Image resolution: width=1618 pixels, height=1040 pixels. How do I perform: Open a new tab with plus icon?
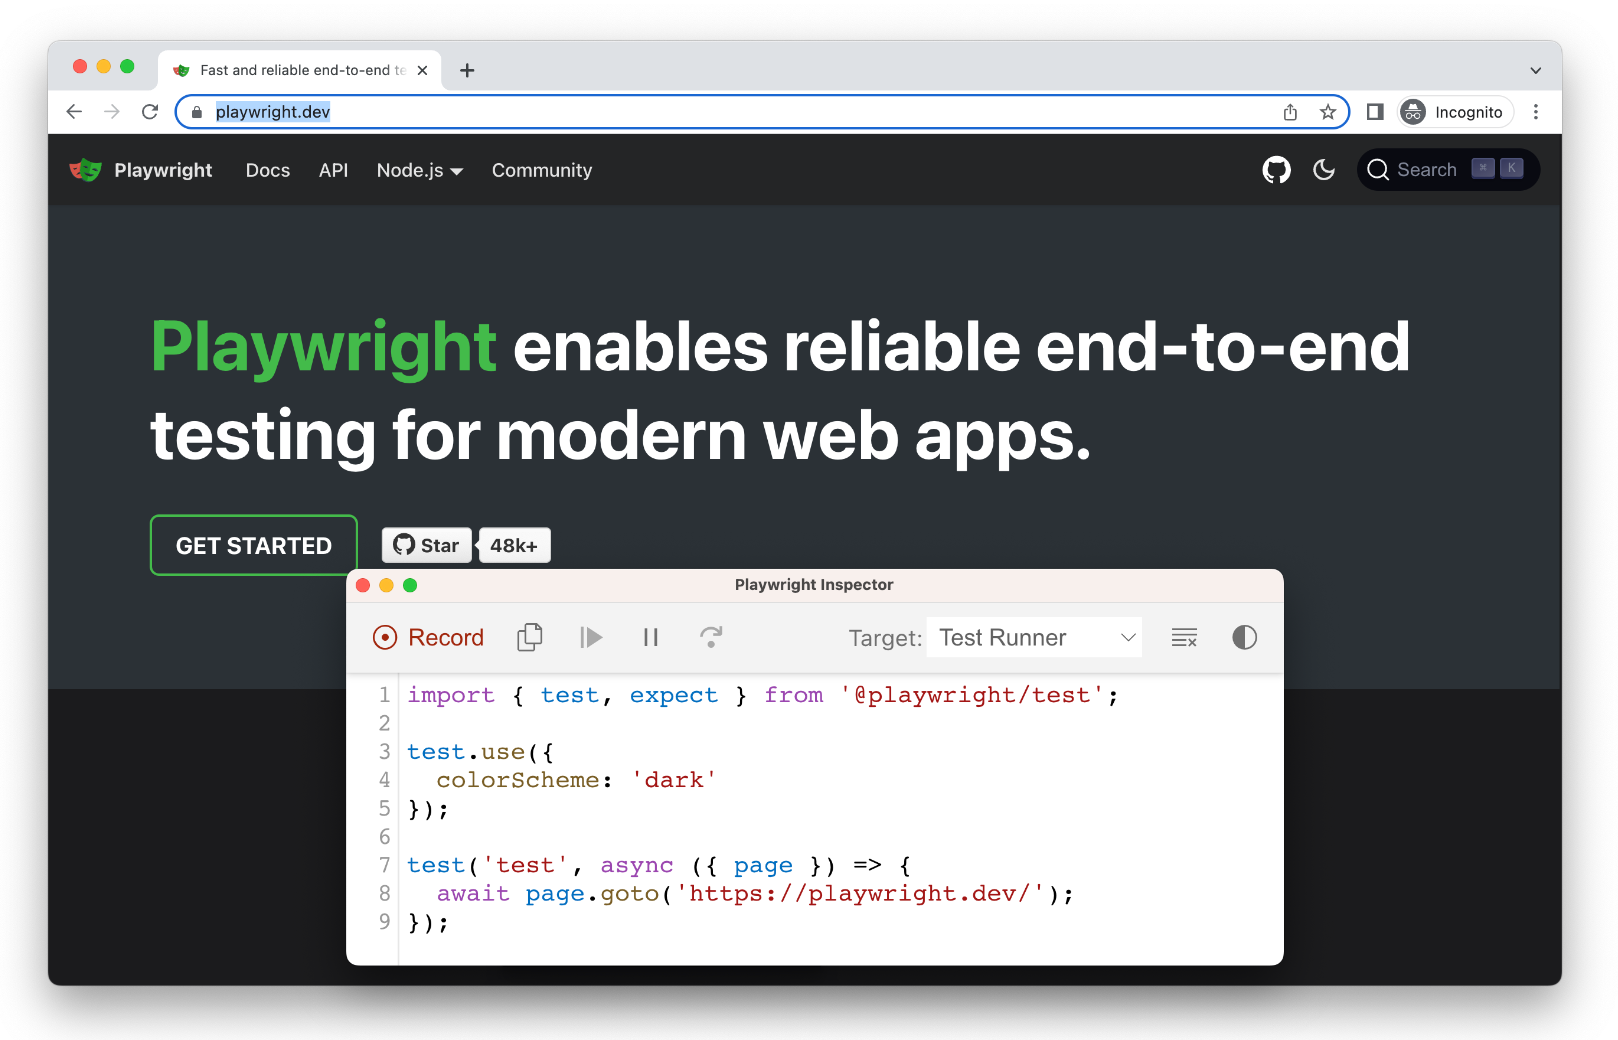click(x=467, y=70)
